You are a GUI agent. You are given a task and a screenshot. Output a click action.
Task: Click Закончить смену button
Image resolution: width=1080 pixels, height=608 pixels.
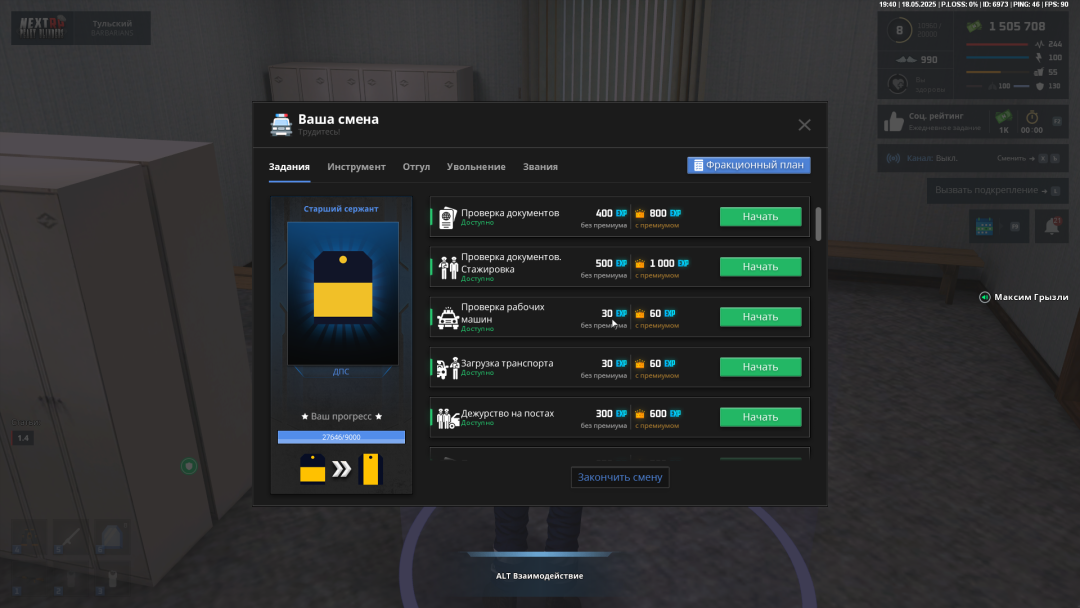pos(620,477)
